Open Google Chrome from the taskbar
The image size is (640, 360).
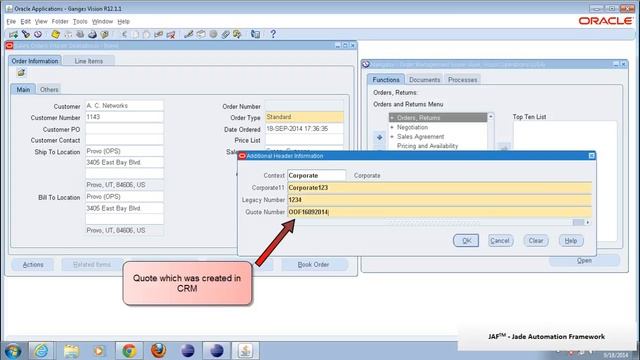click(129, 351)
